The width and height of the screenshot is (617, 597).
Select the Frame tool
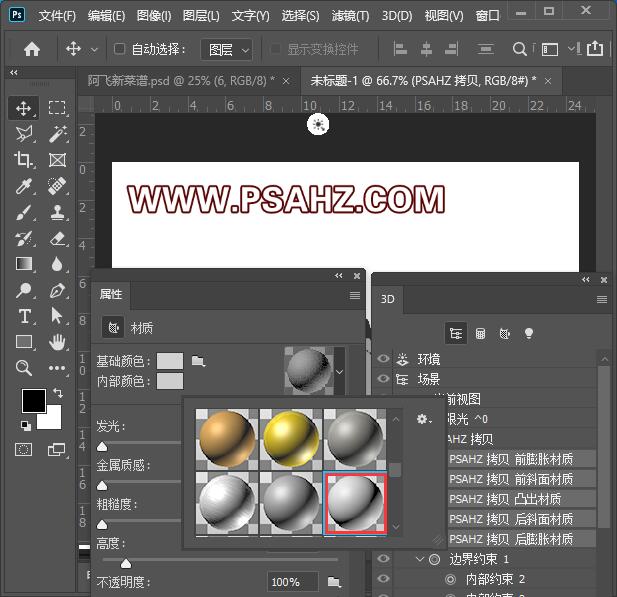click(57, 160)
